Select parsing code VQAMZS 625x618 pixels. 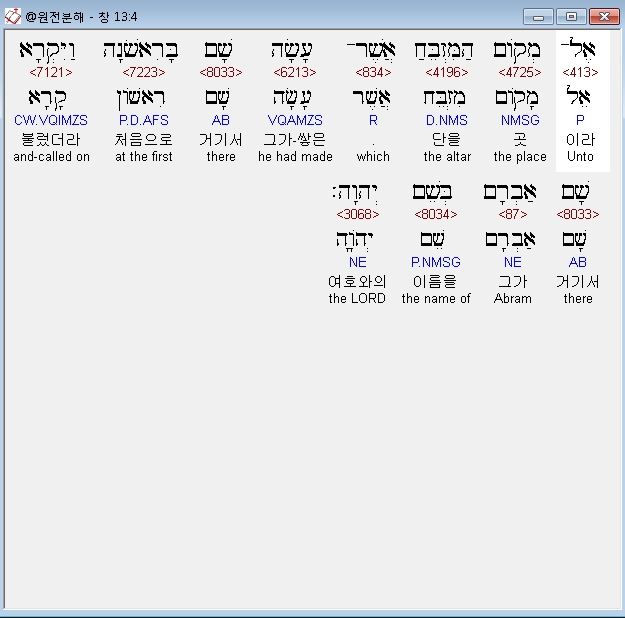[x=295, y=120]
